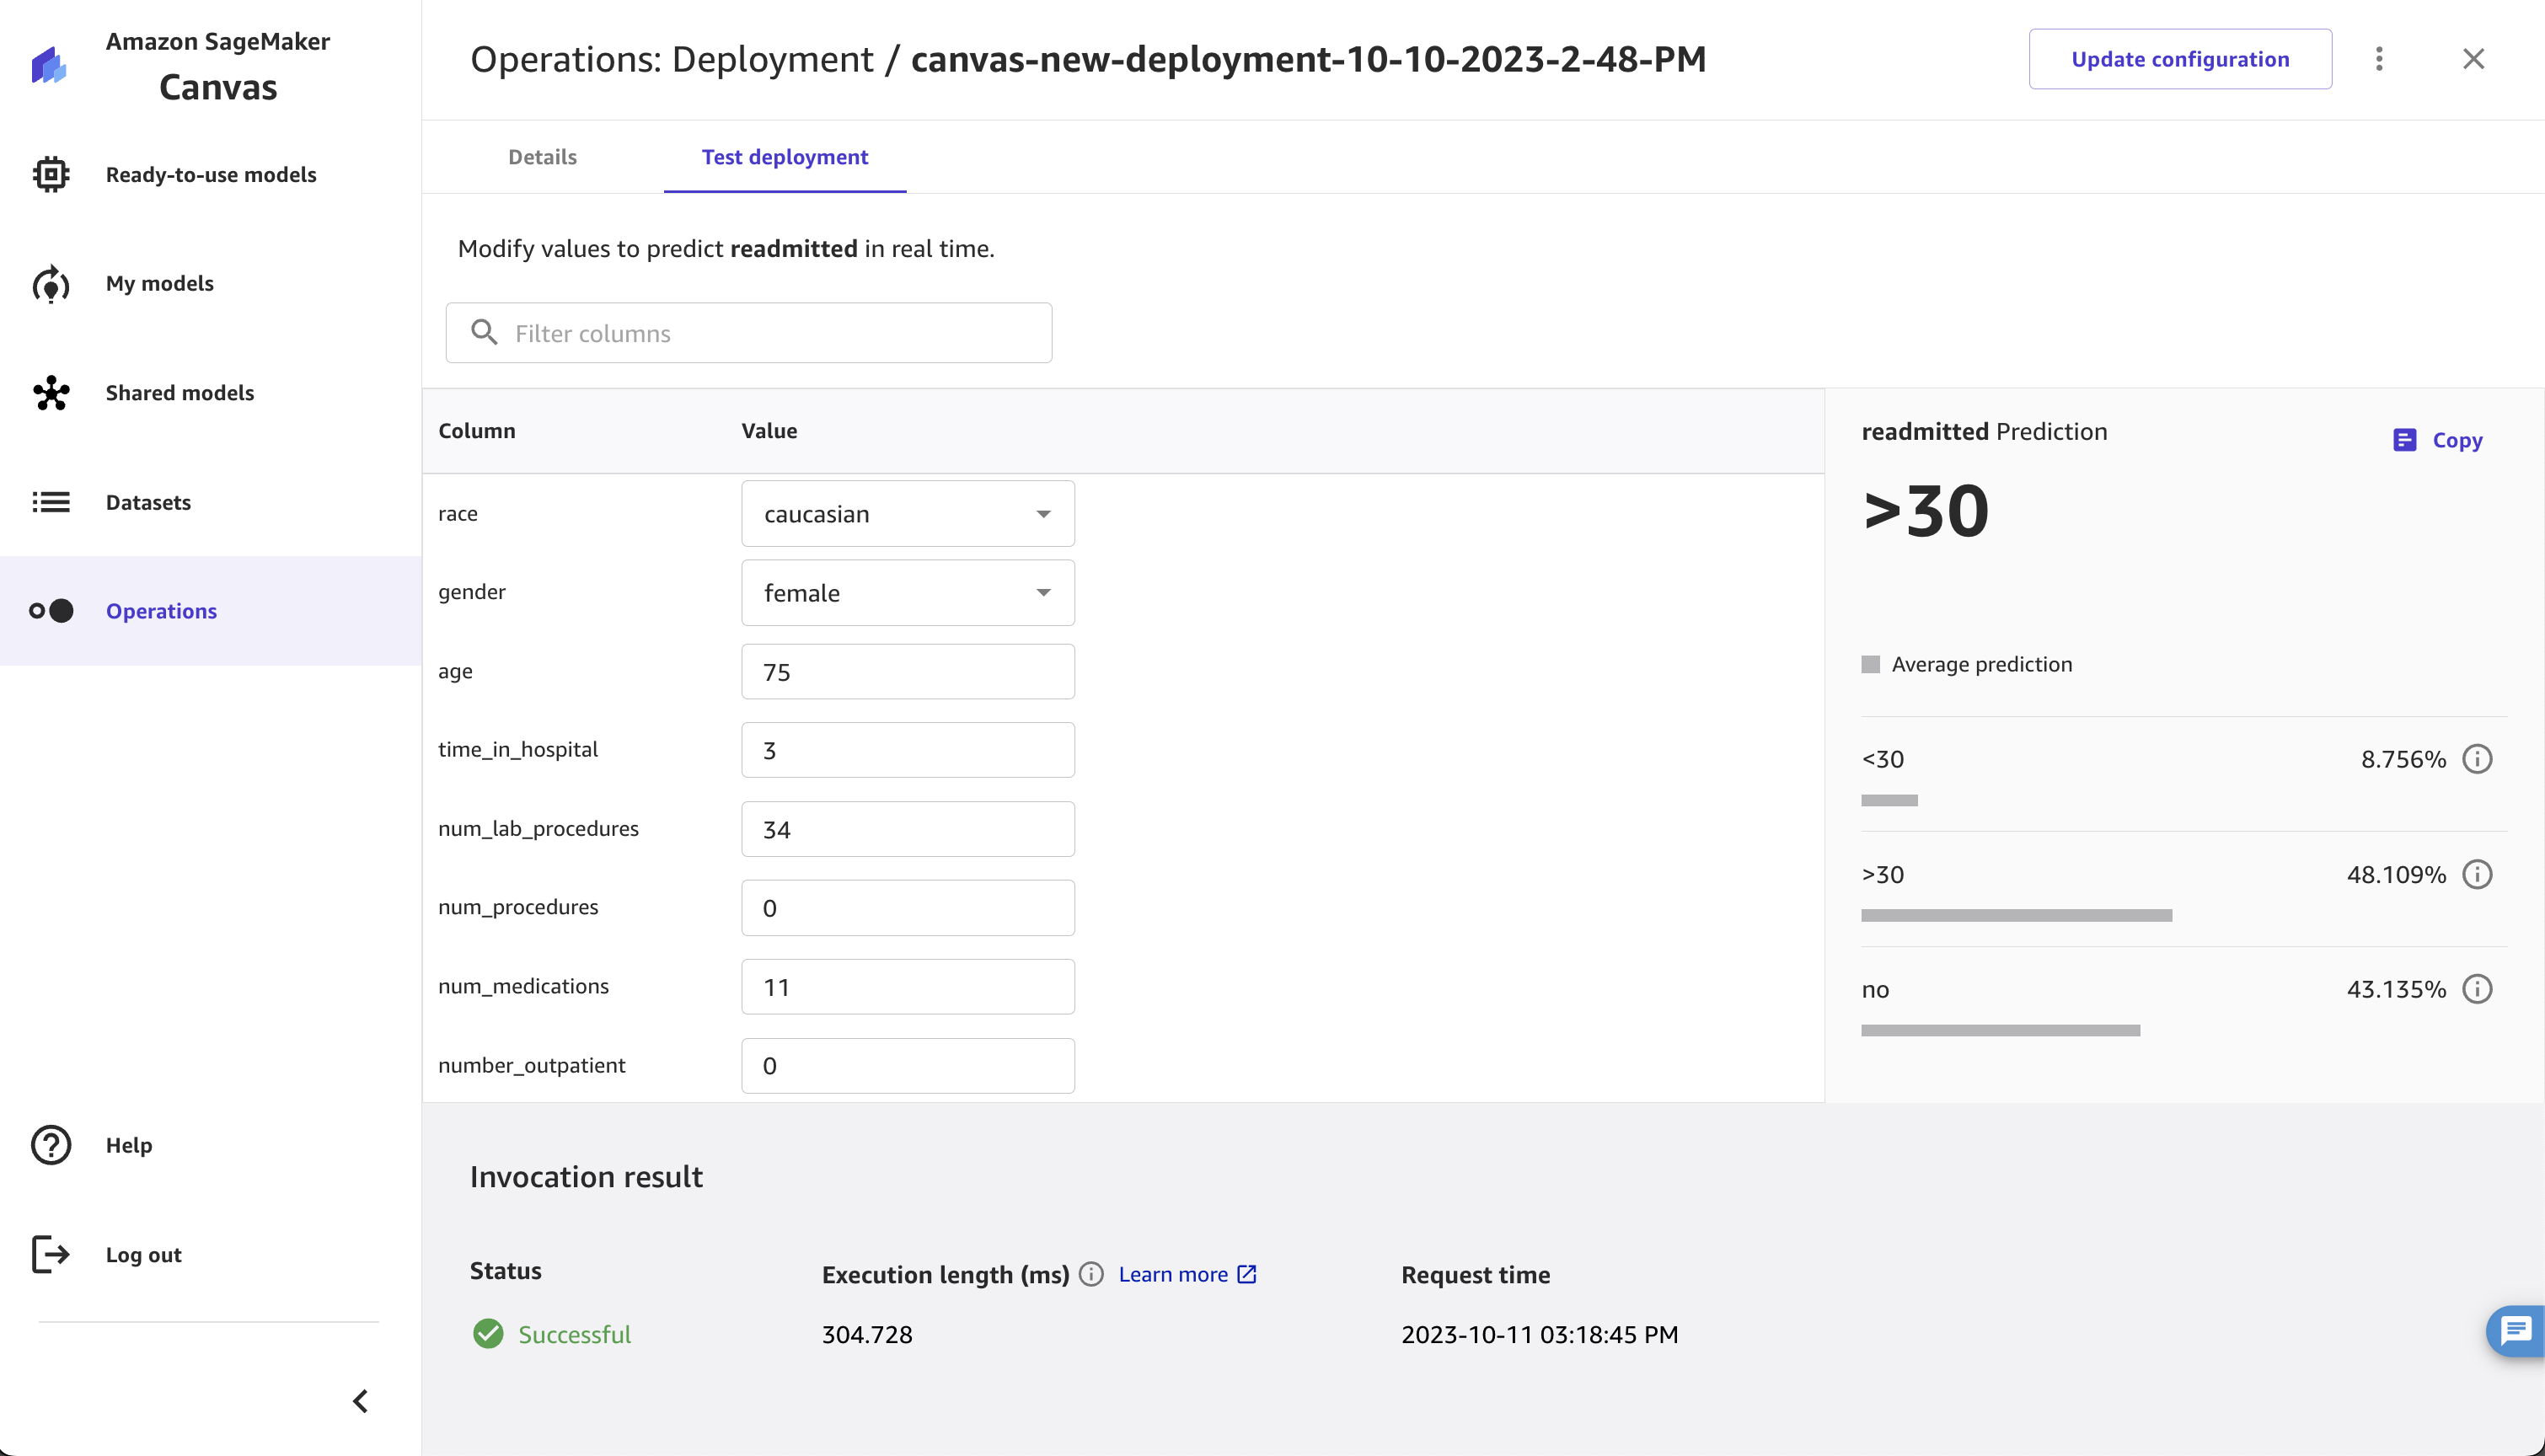
Task: Click the Filter columns search bar
Action: pos(748,332)
